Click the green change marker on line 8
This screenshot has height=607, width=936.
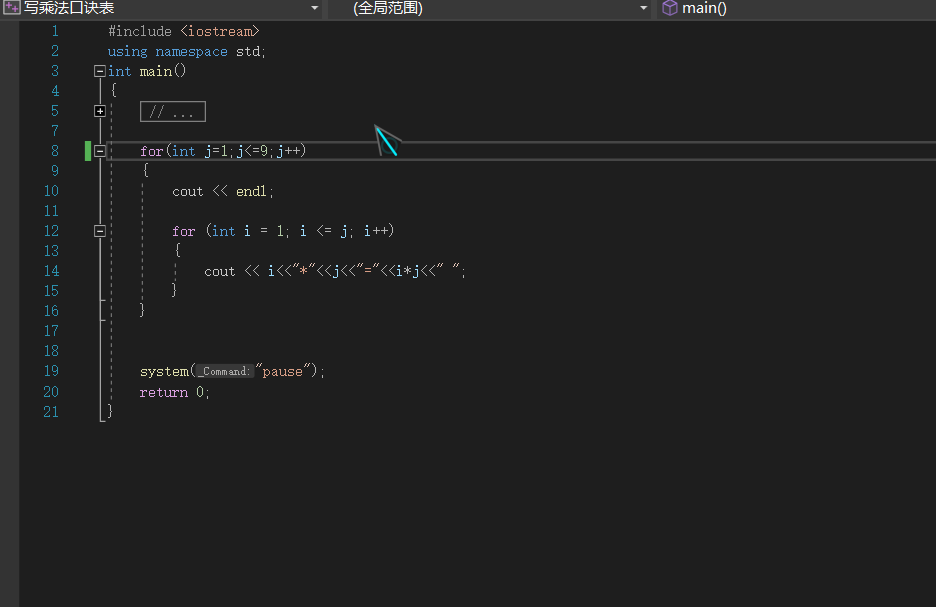(x=88, y=151)
